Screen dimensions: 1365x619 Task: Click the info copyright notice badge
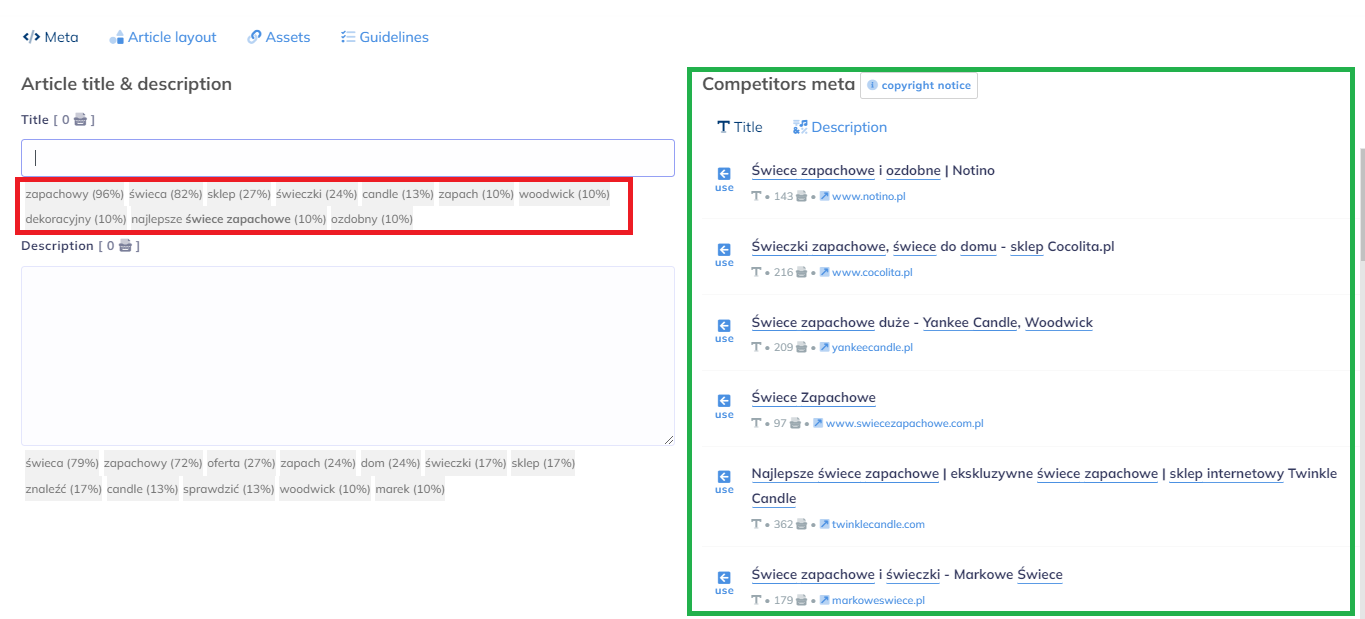(919, 85)
